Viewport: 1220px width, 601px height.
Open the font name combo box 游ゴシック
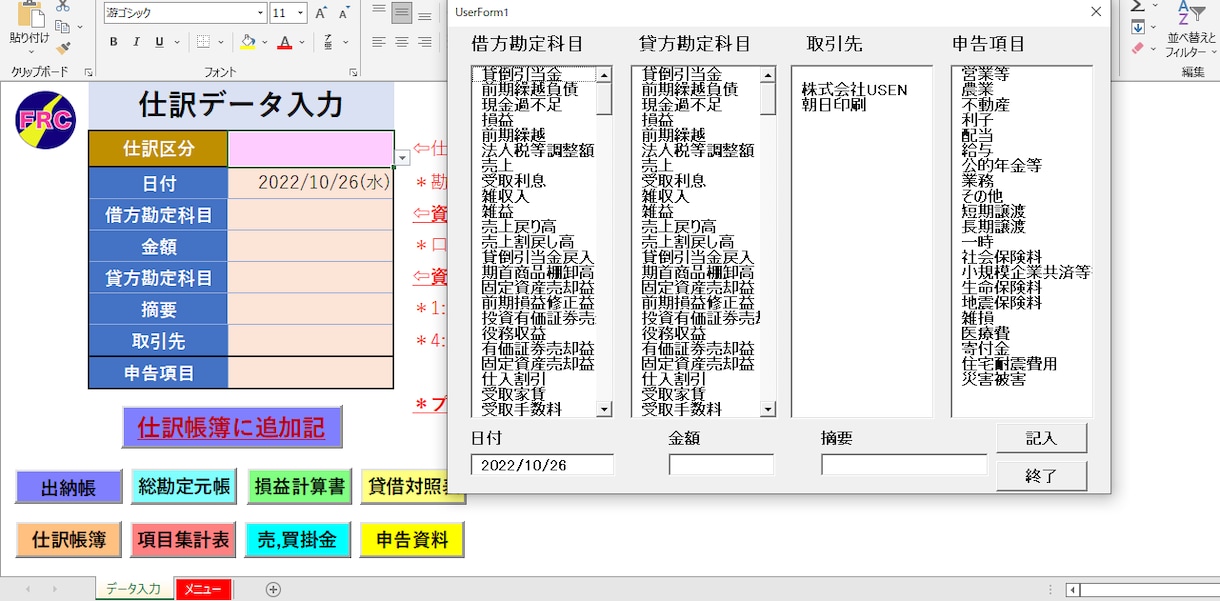click(x=185, y=13)
